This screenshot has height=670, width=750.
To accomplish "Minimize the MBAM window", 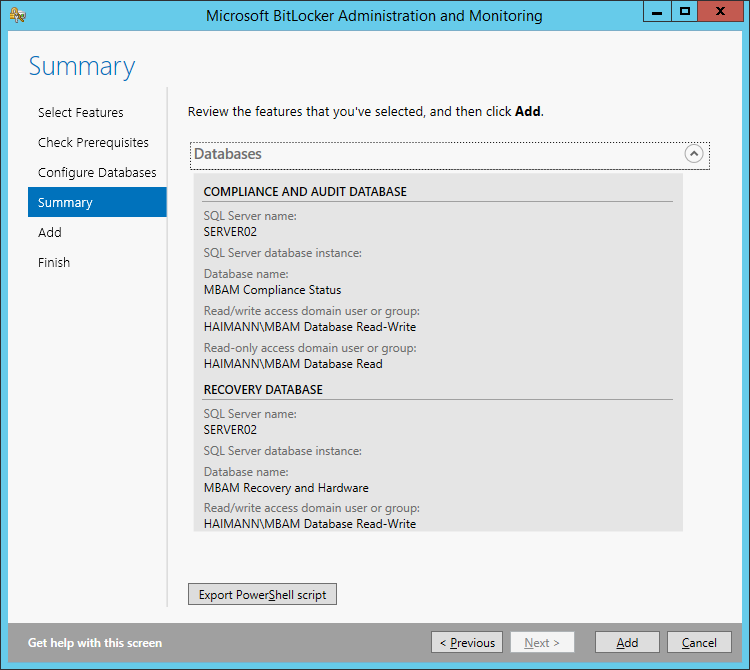I will coord(657,11).
